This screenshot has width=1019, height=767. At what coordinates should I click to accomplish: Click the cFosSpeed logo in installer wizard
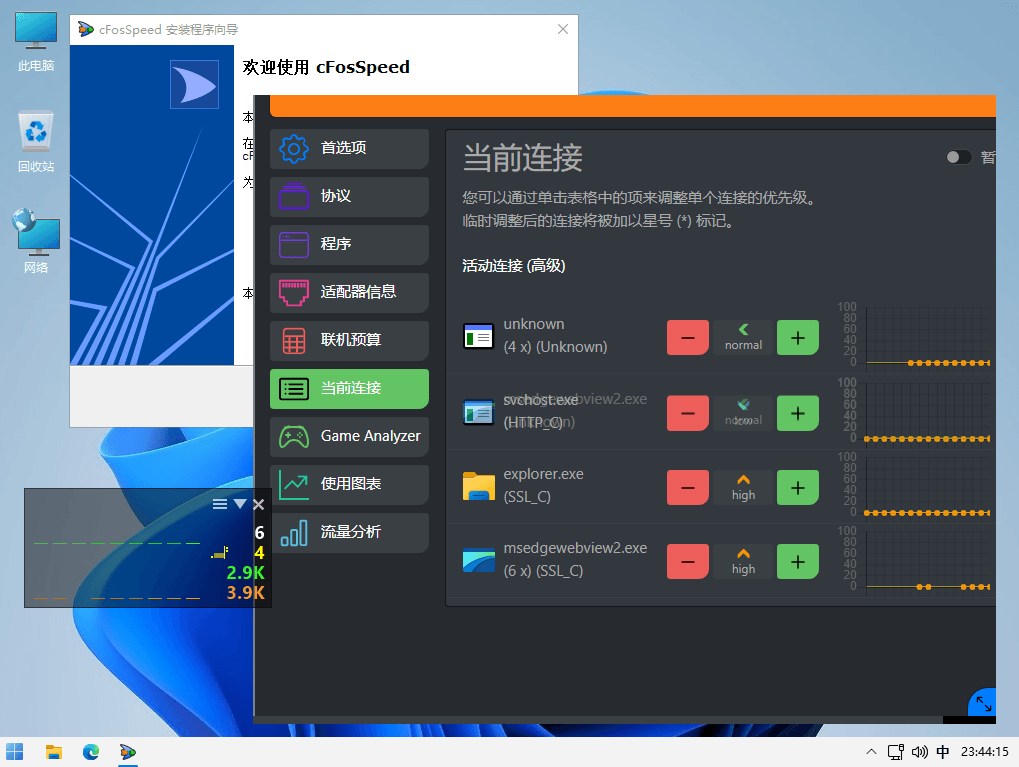(194, 84)
